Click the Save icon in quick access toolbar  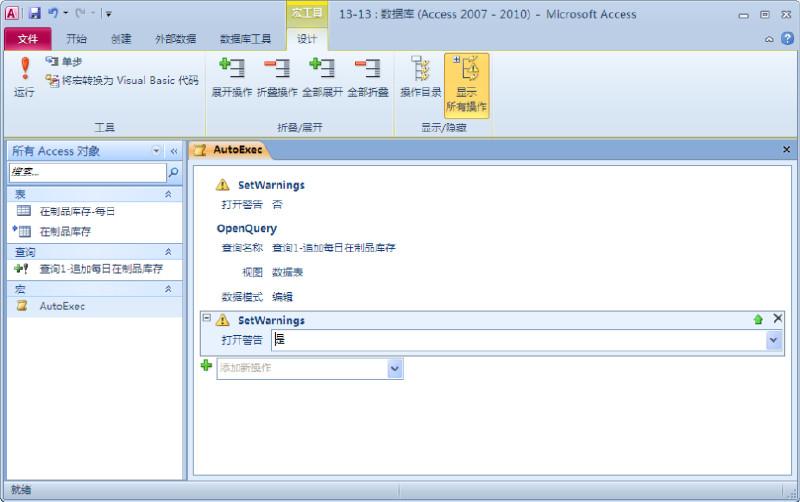click(x=35, y=13)
